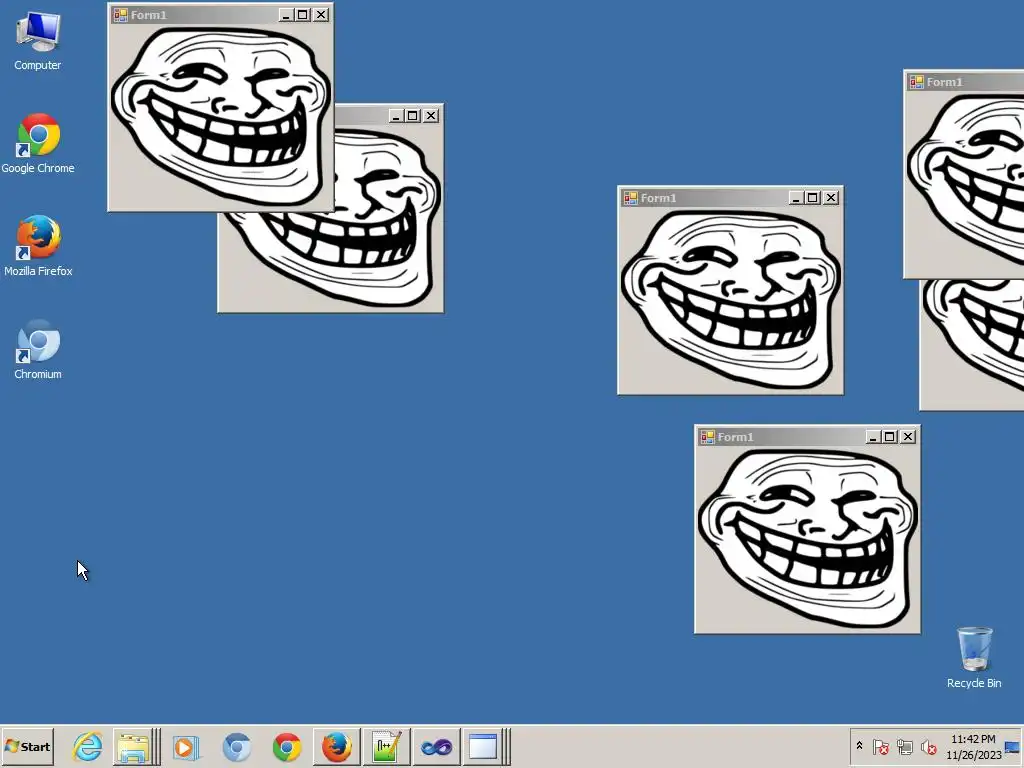Click troll face in Form1 above Recycle Bin
1024x768 pixels.
[807, 538]
